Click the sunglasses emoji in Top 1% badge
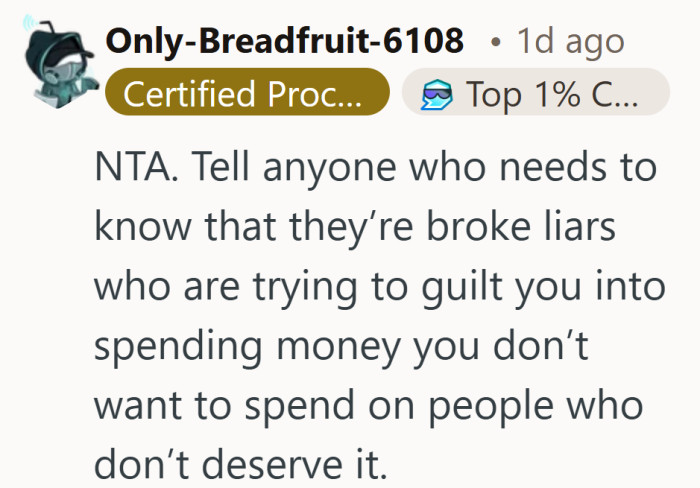700x488 pixels. 439,95
